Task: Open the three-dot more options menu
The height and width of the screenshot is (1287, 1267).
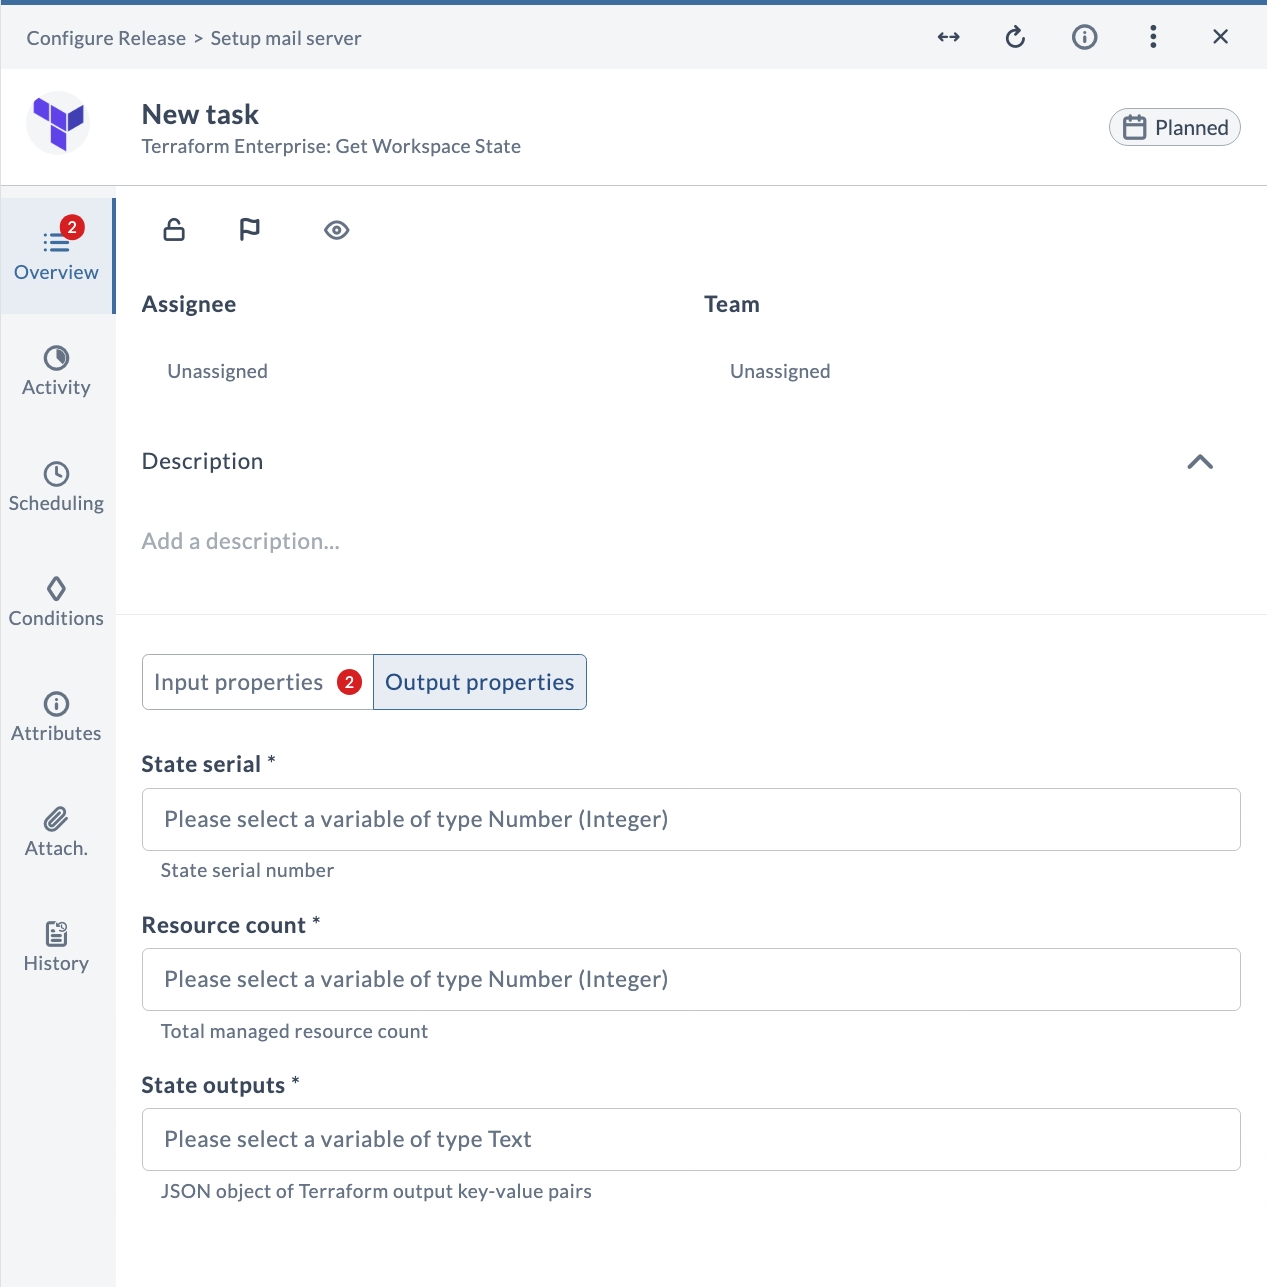Action: (1153, 37)
